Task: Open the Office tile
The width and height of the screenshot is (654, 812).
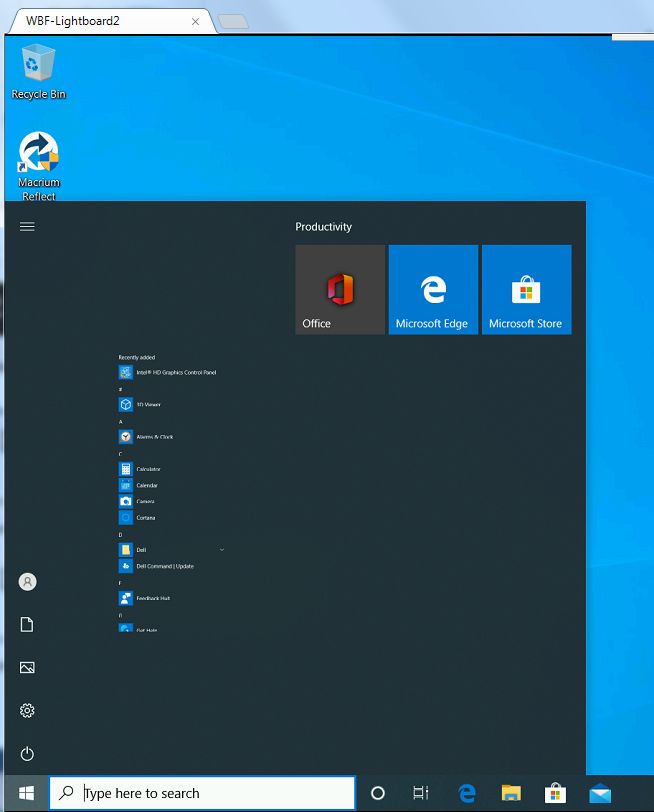Action: (x=340, y=289)
